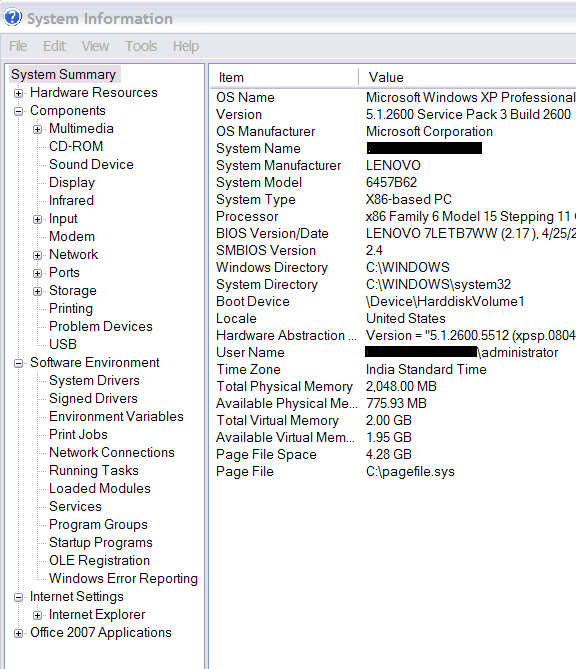The height and width of the screenshot is (669, 576).
Task: Select System Summary in the tree
Action: 64,74
